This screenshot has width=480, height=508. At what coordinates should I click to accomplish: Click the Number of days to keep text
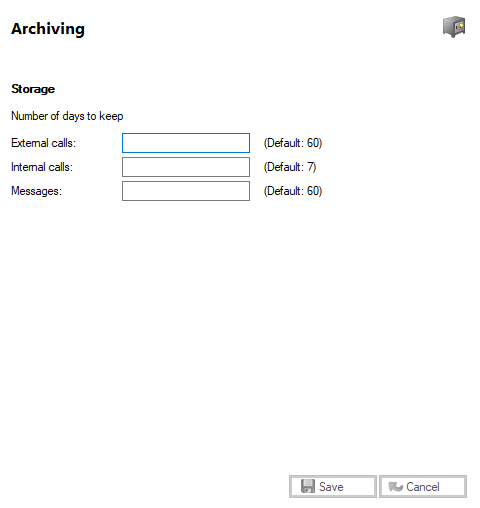(x=67, y=116)
